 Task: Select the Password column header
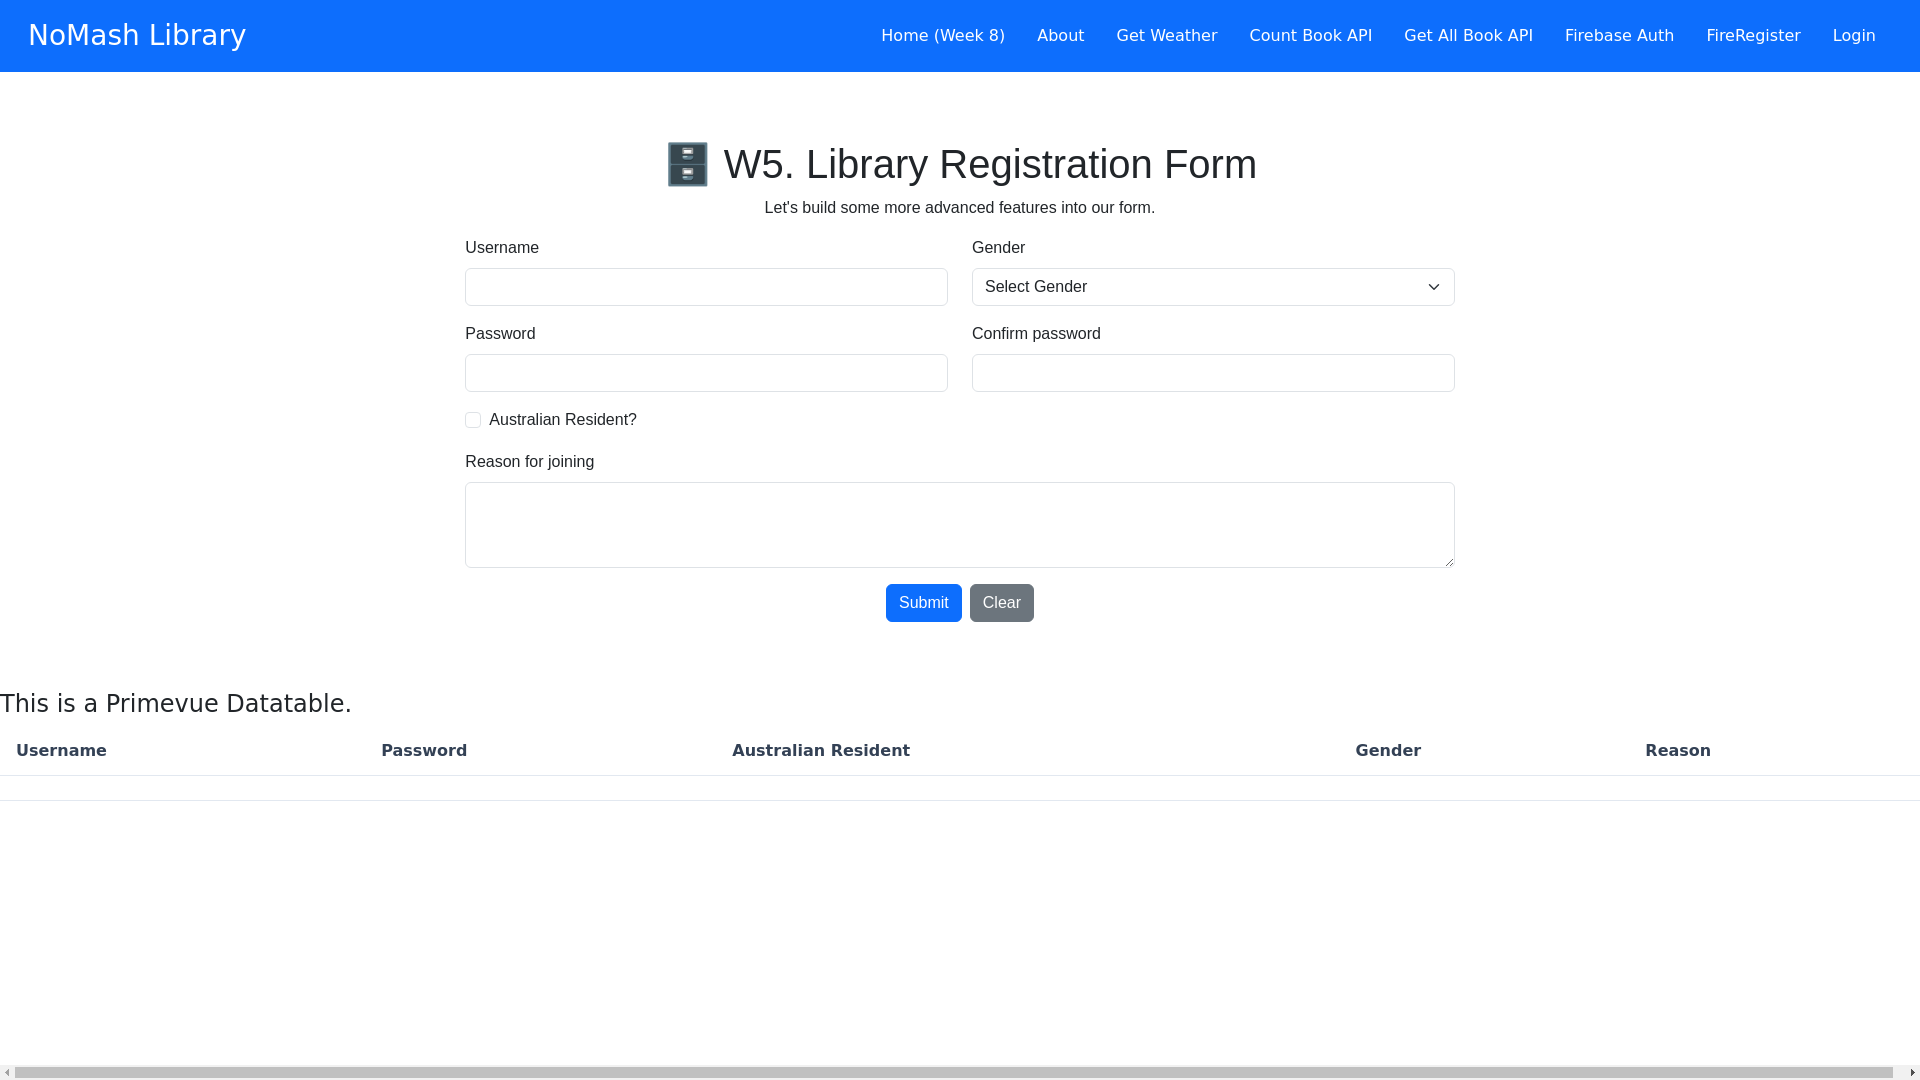click(x=424, y=751)
